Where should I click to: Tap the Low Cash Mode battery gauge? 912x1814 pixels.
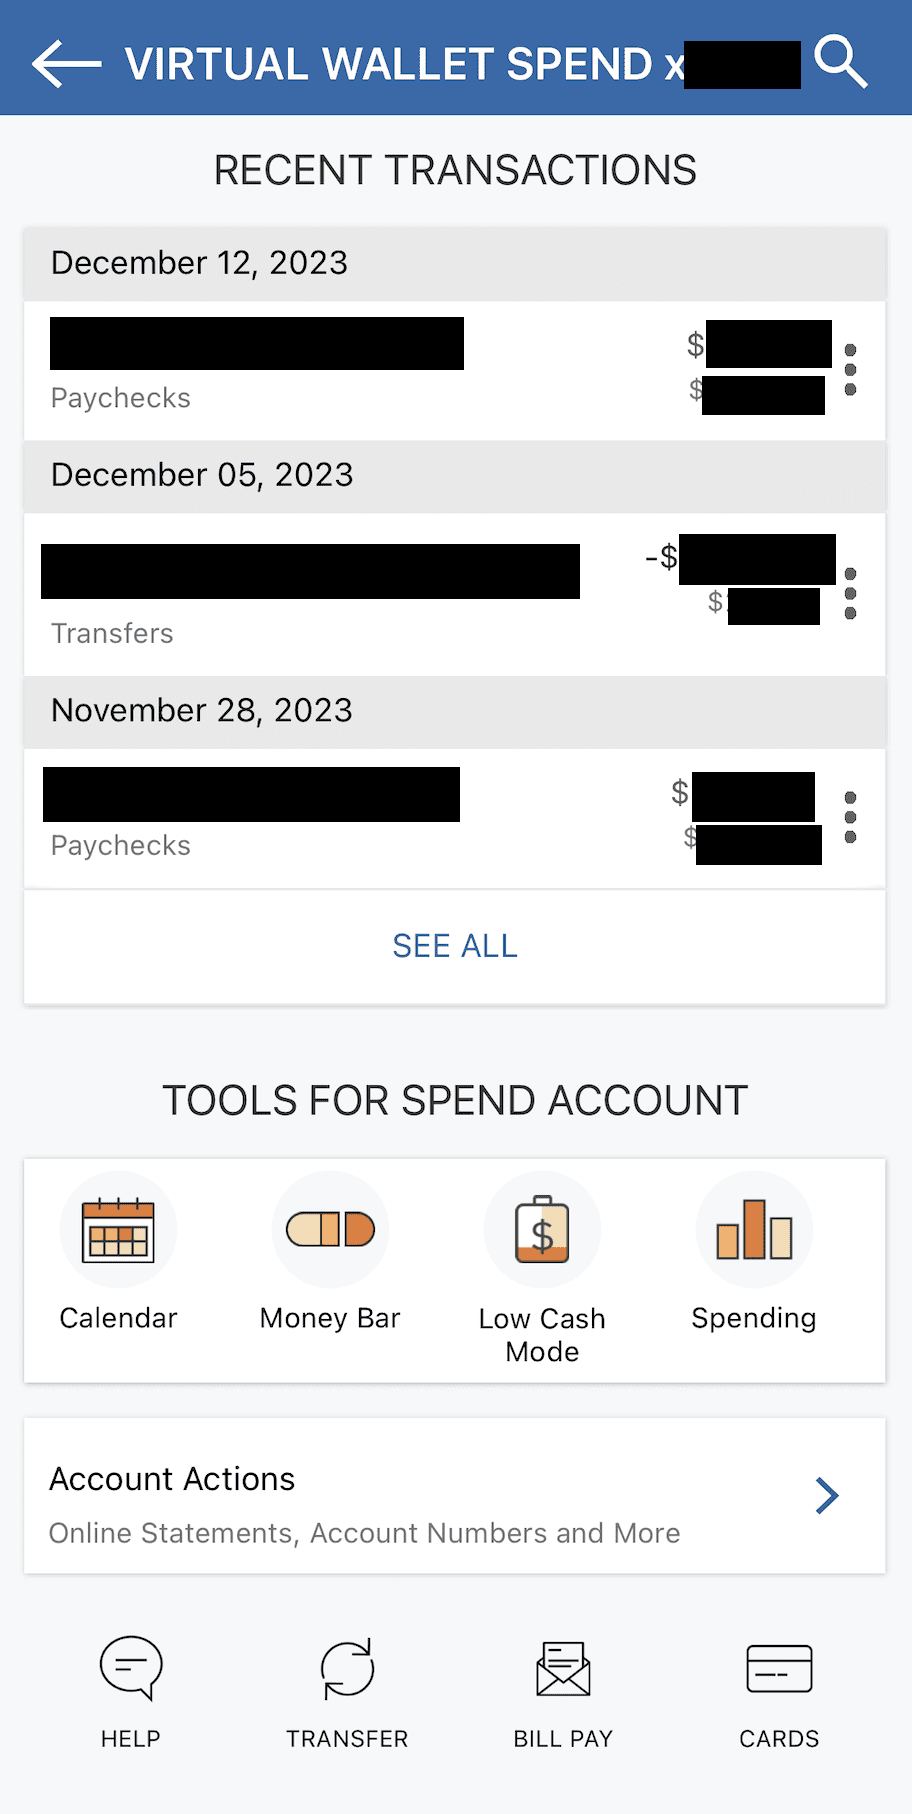click(542, 1229)
